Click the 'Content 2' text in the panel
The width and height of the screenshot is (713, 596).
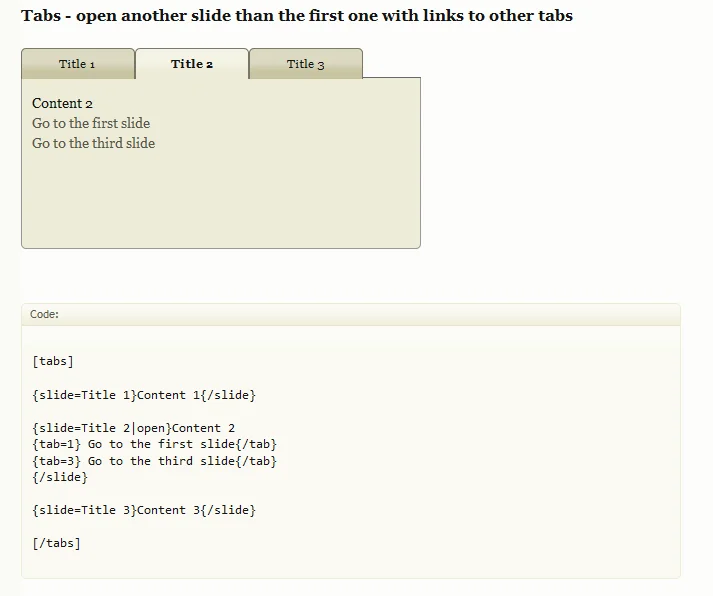click(x=62, y=104)
